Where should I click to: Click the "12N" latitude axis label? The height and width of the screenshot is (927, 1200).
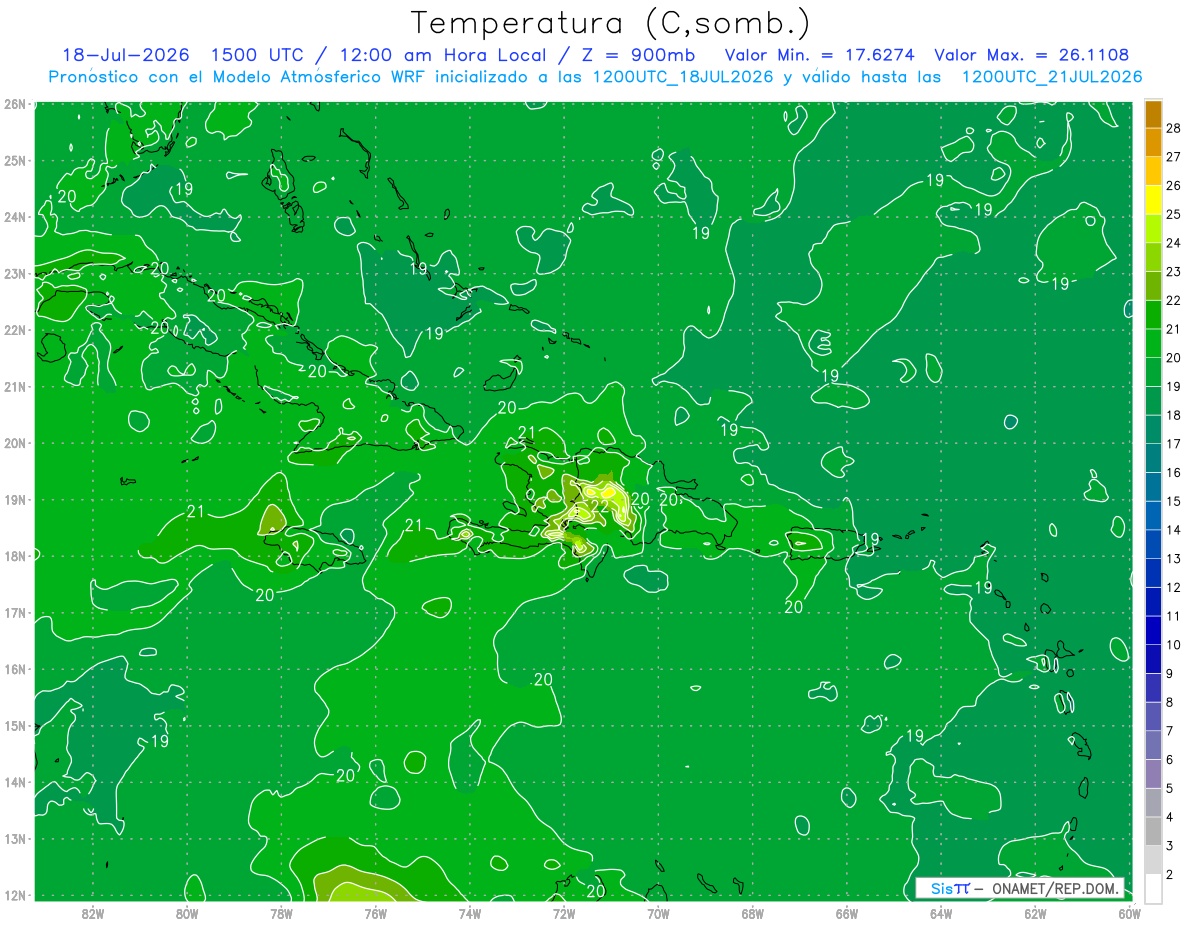14,895
